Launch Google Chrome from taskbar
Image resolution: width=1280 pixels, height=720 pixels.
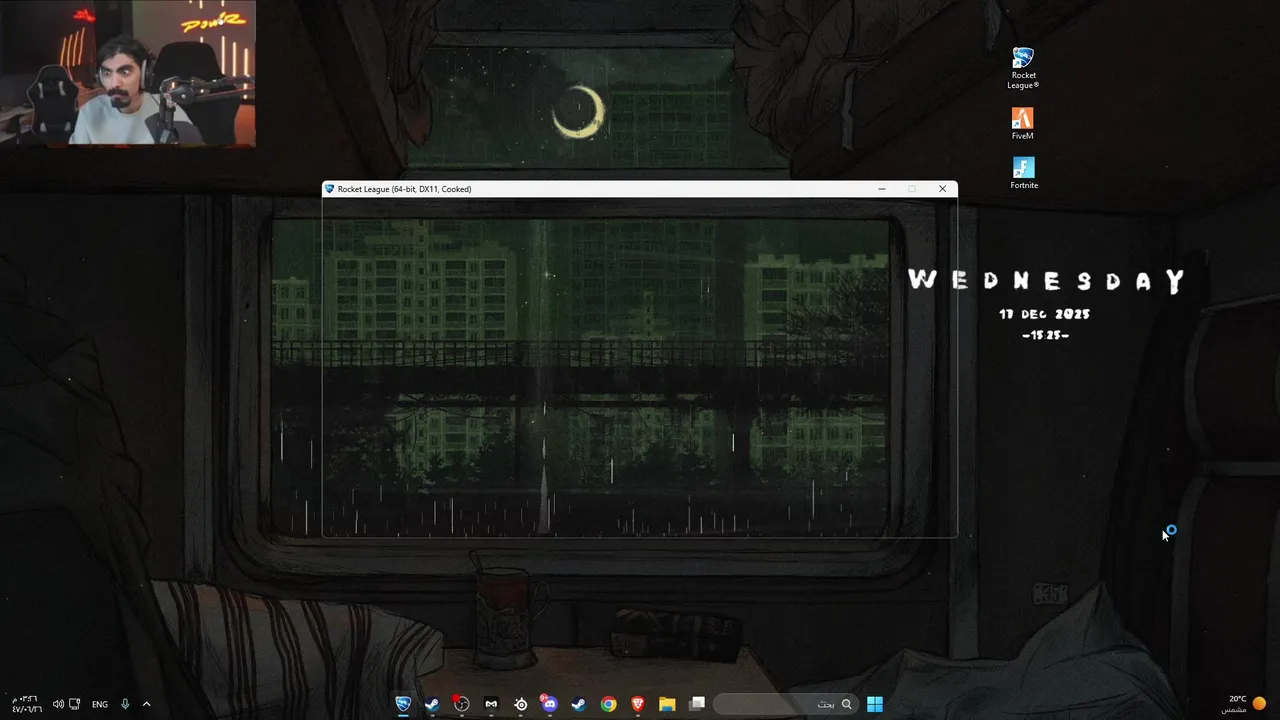pos(608,704)
